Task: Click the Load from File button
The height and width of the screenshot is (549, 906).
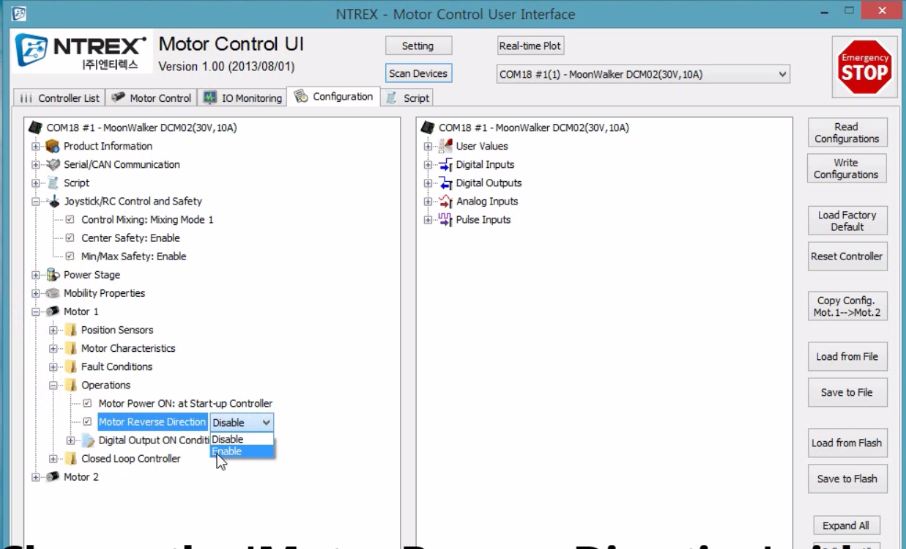Action: [847, 357]
